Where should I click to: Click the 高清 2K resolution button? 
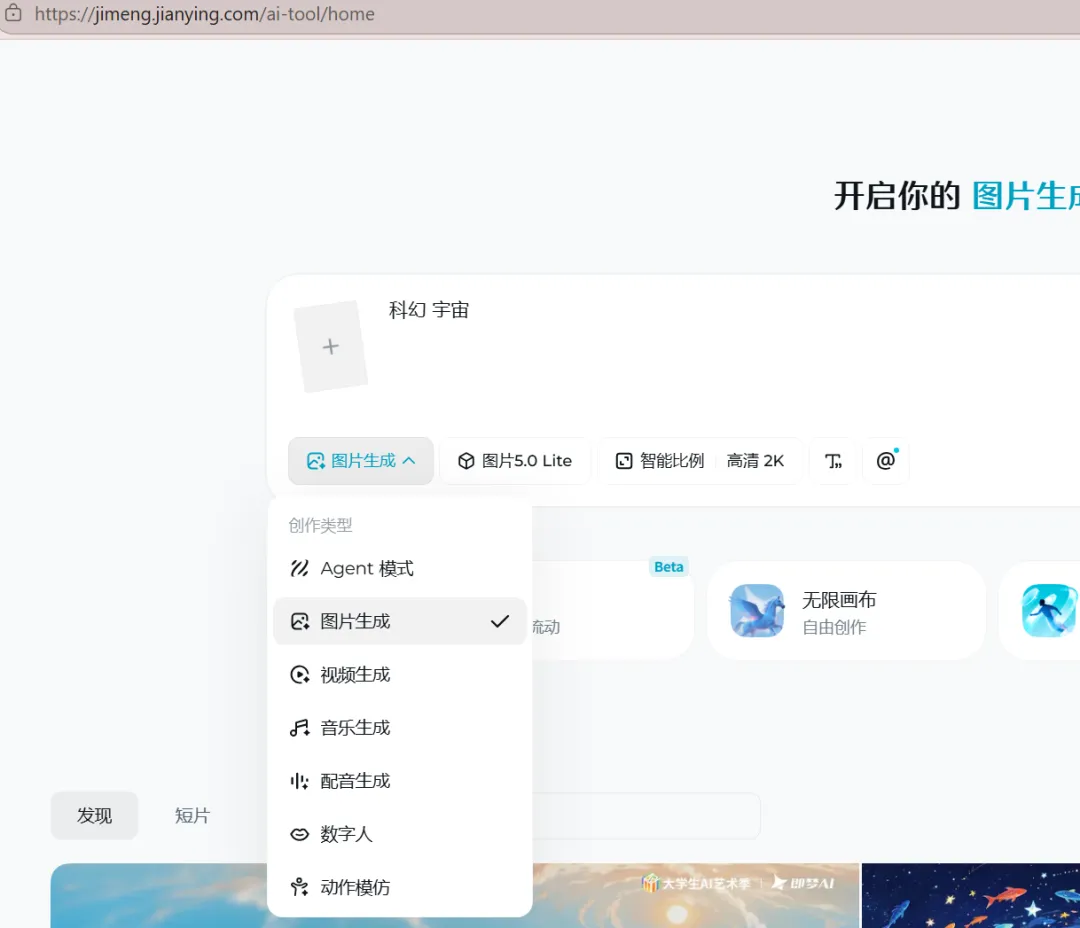(756, 461)
